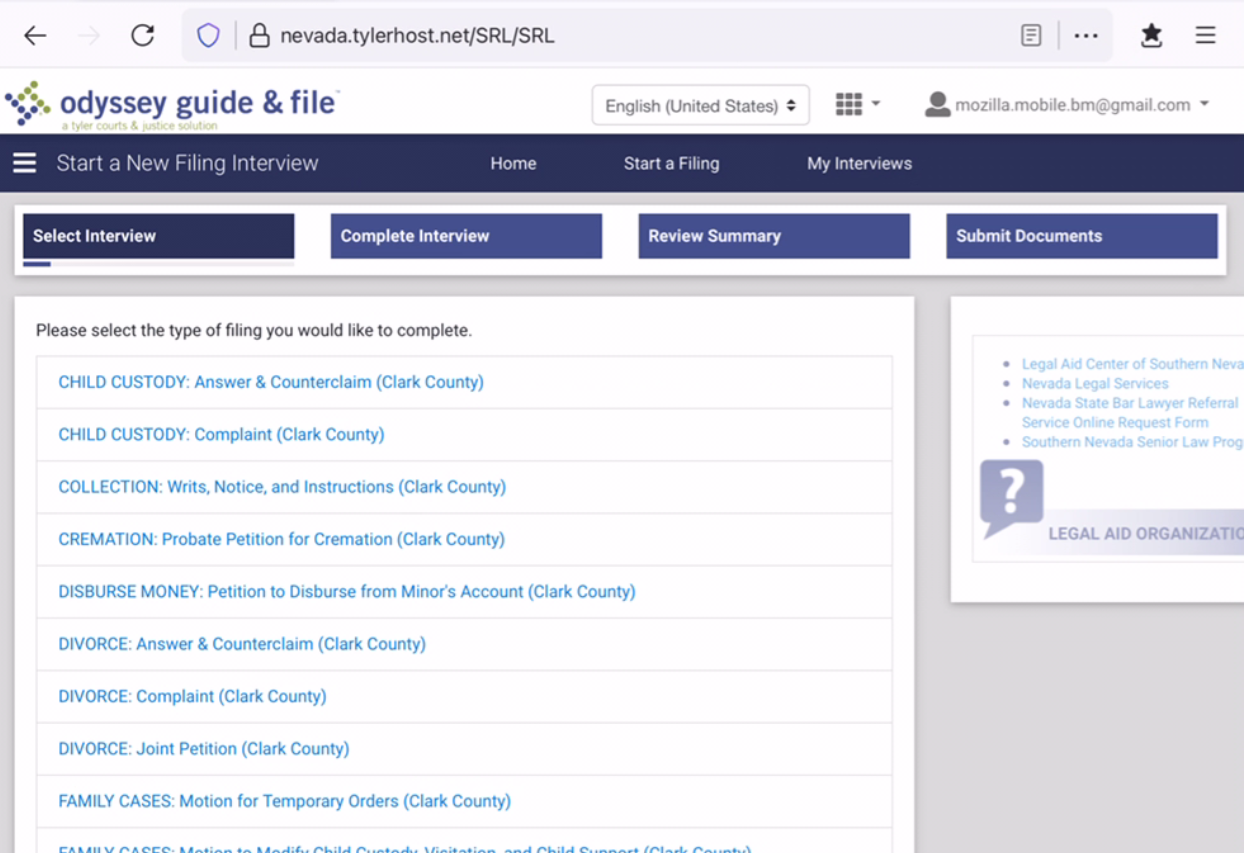Image resolution: width=1244 pixels, height=853 pixels.
Task: Click the tracking protection shield icon
Action: click(x=208, y=33)
